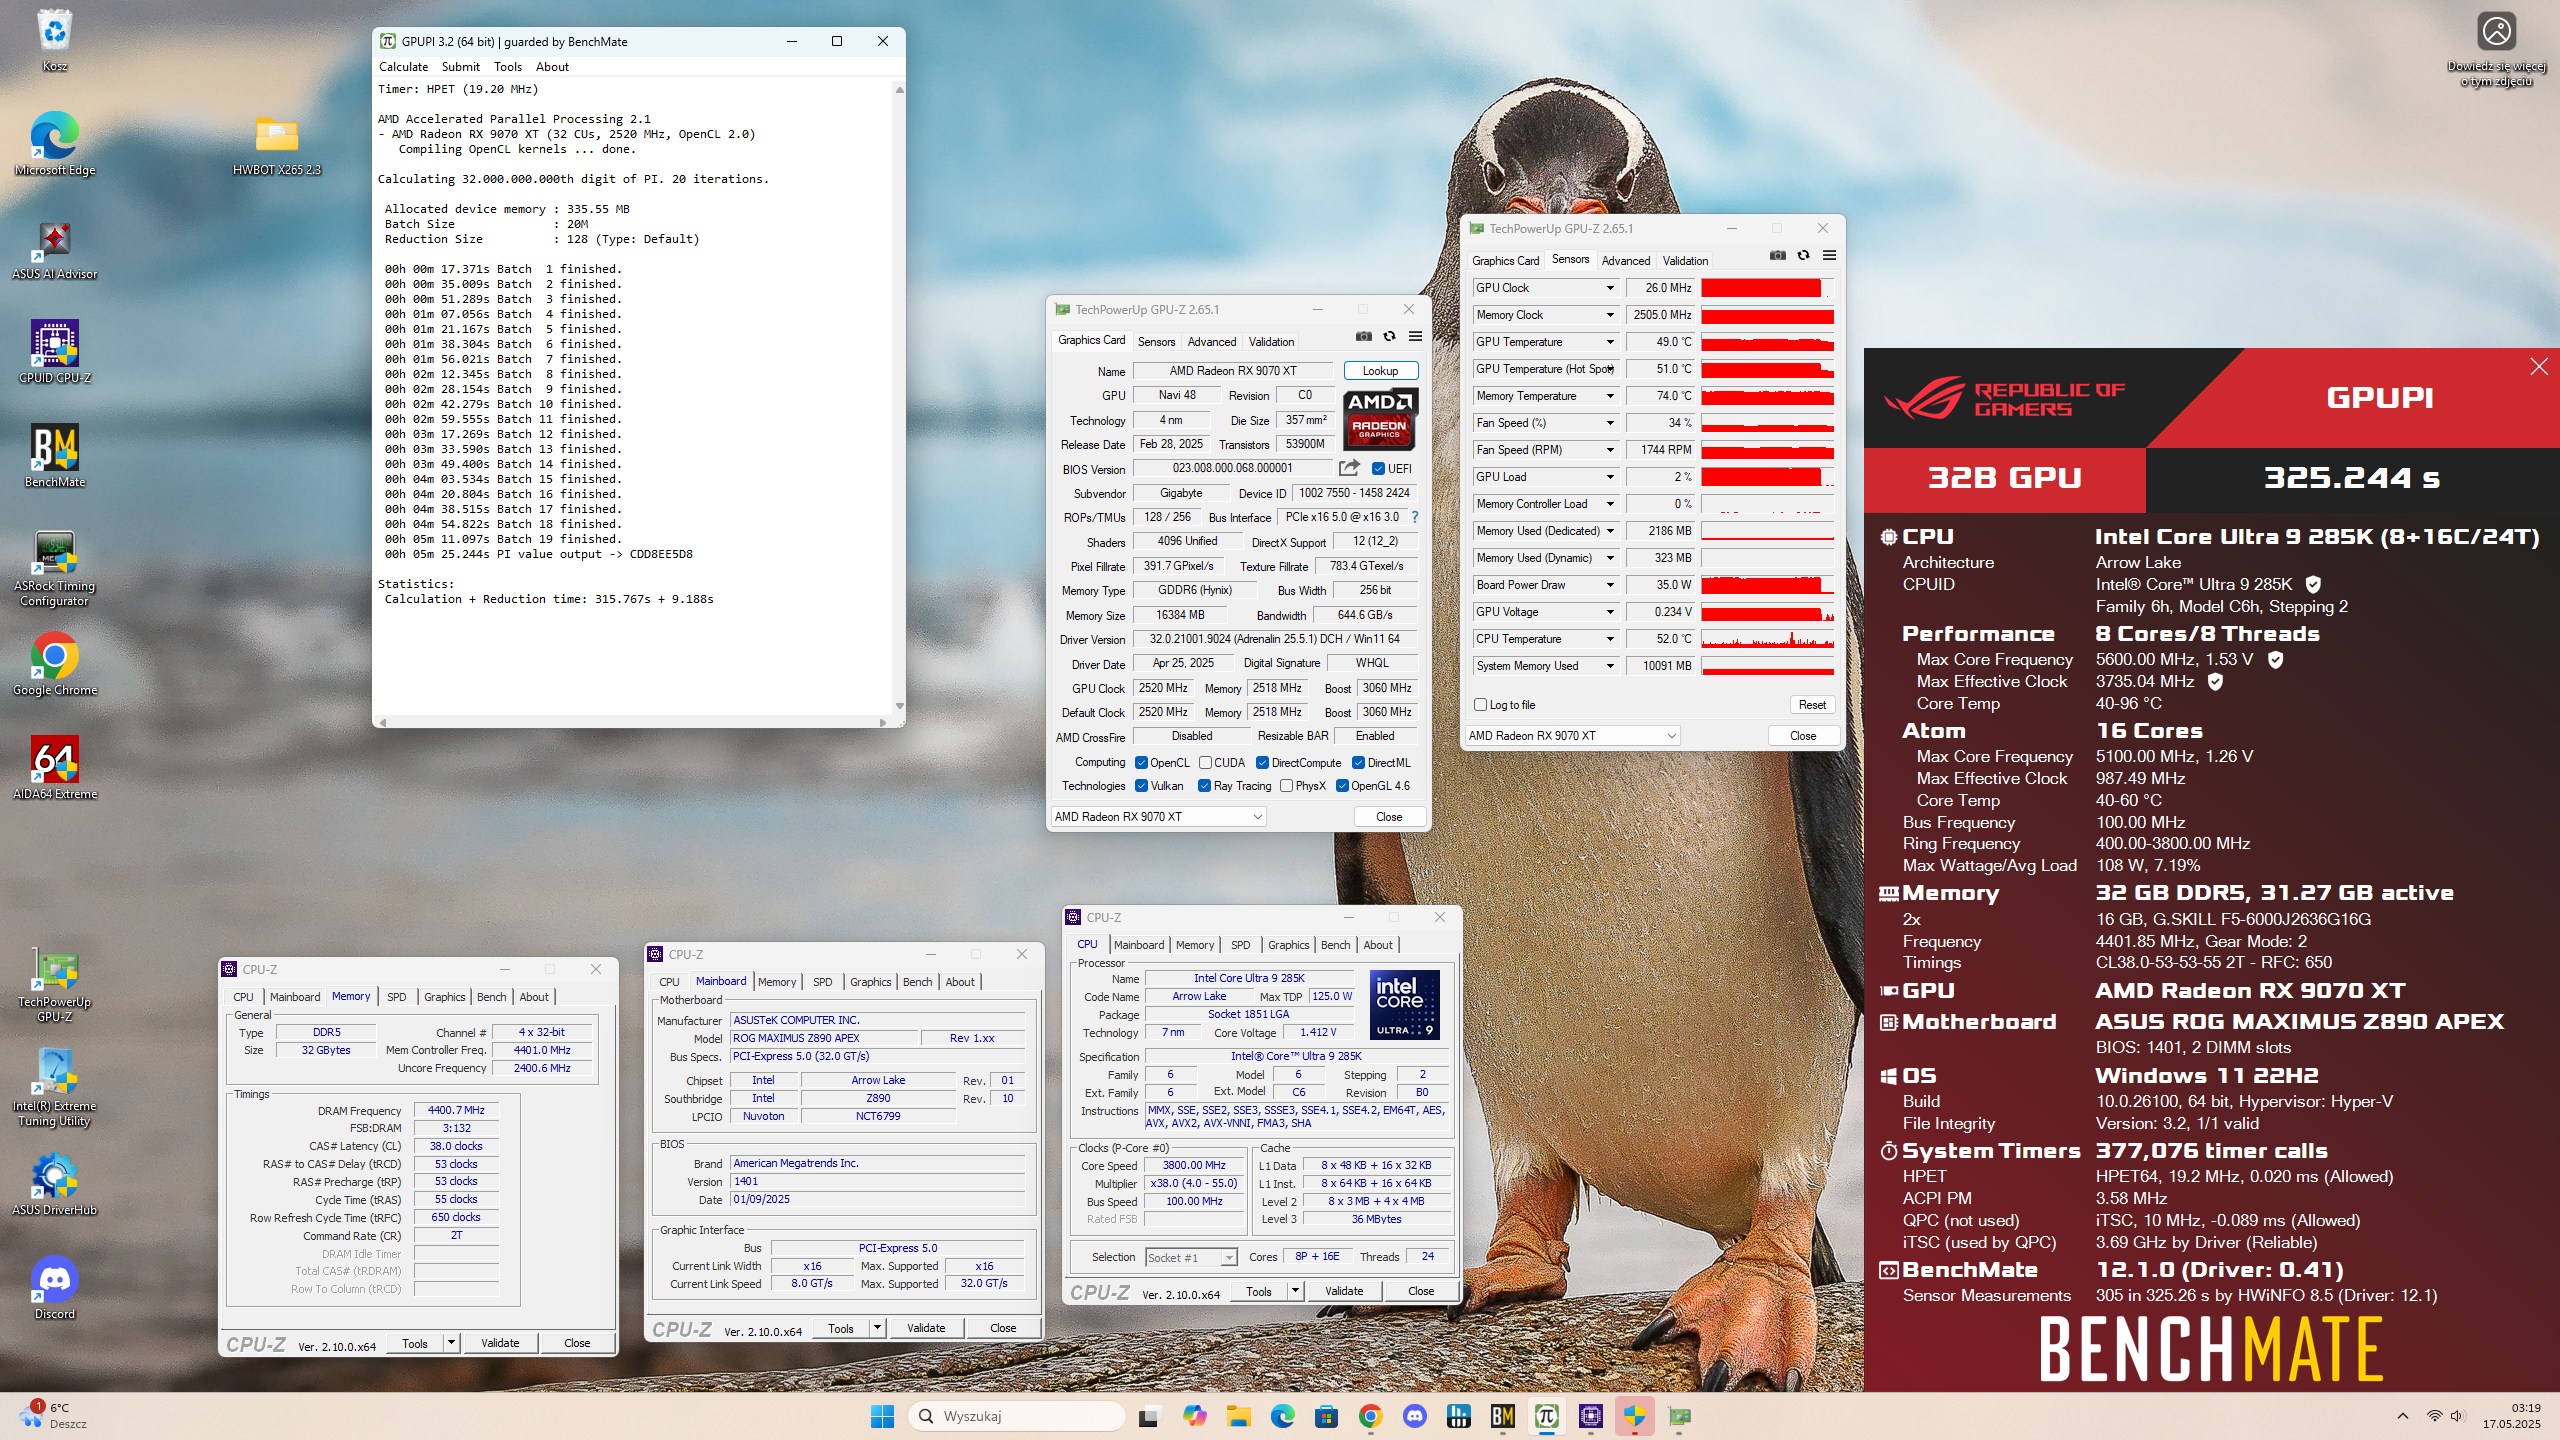Switch to SPD tab in CPU-Z Memory window
The width and height of the screenshot is (2560, 1440).
[396, 997]
